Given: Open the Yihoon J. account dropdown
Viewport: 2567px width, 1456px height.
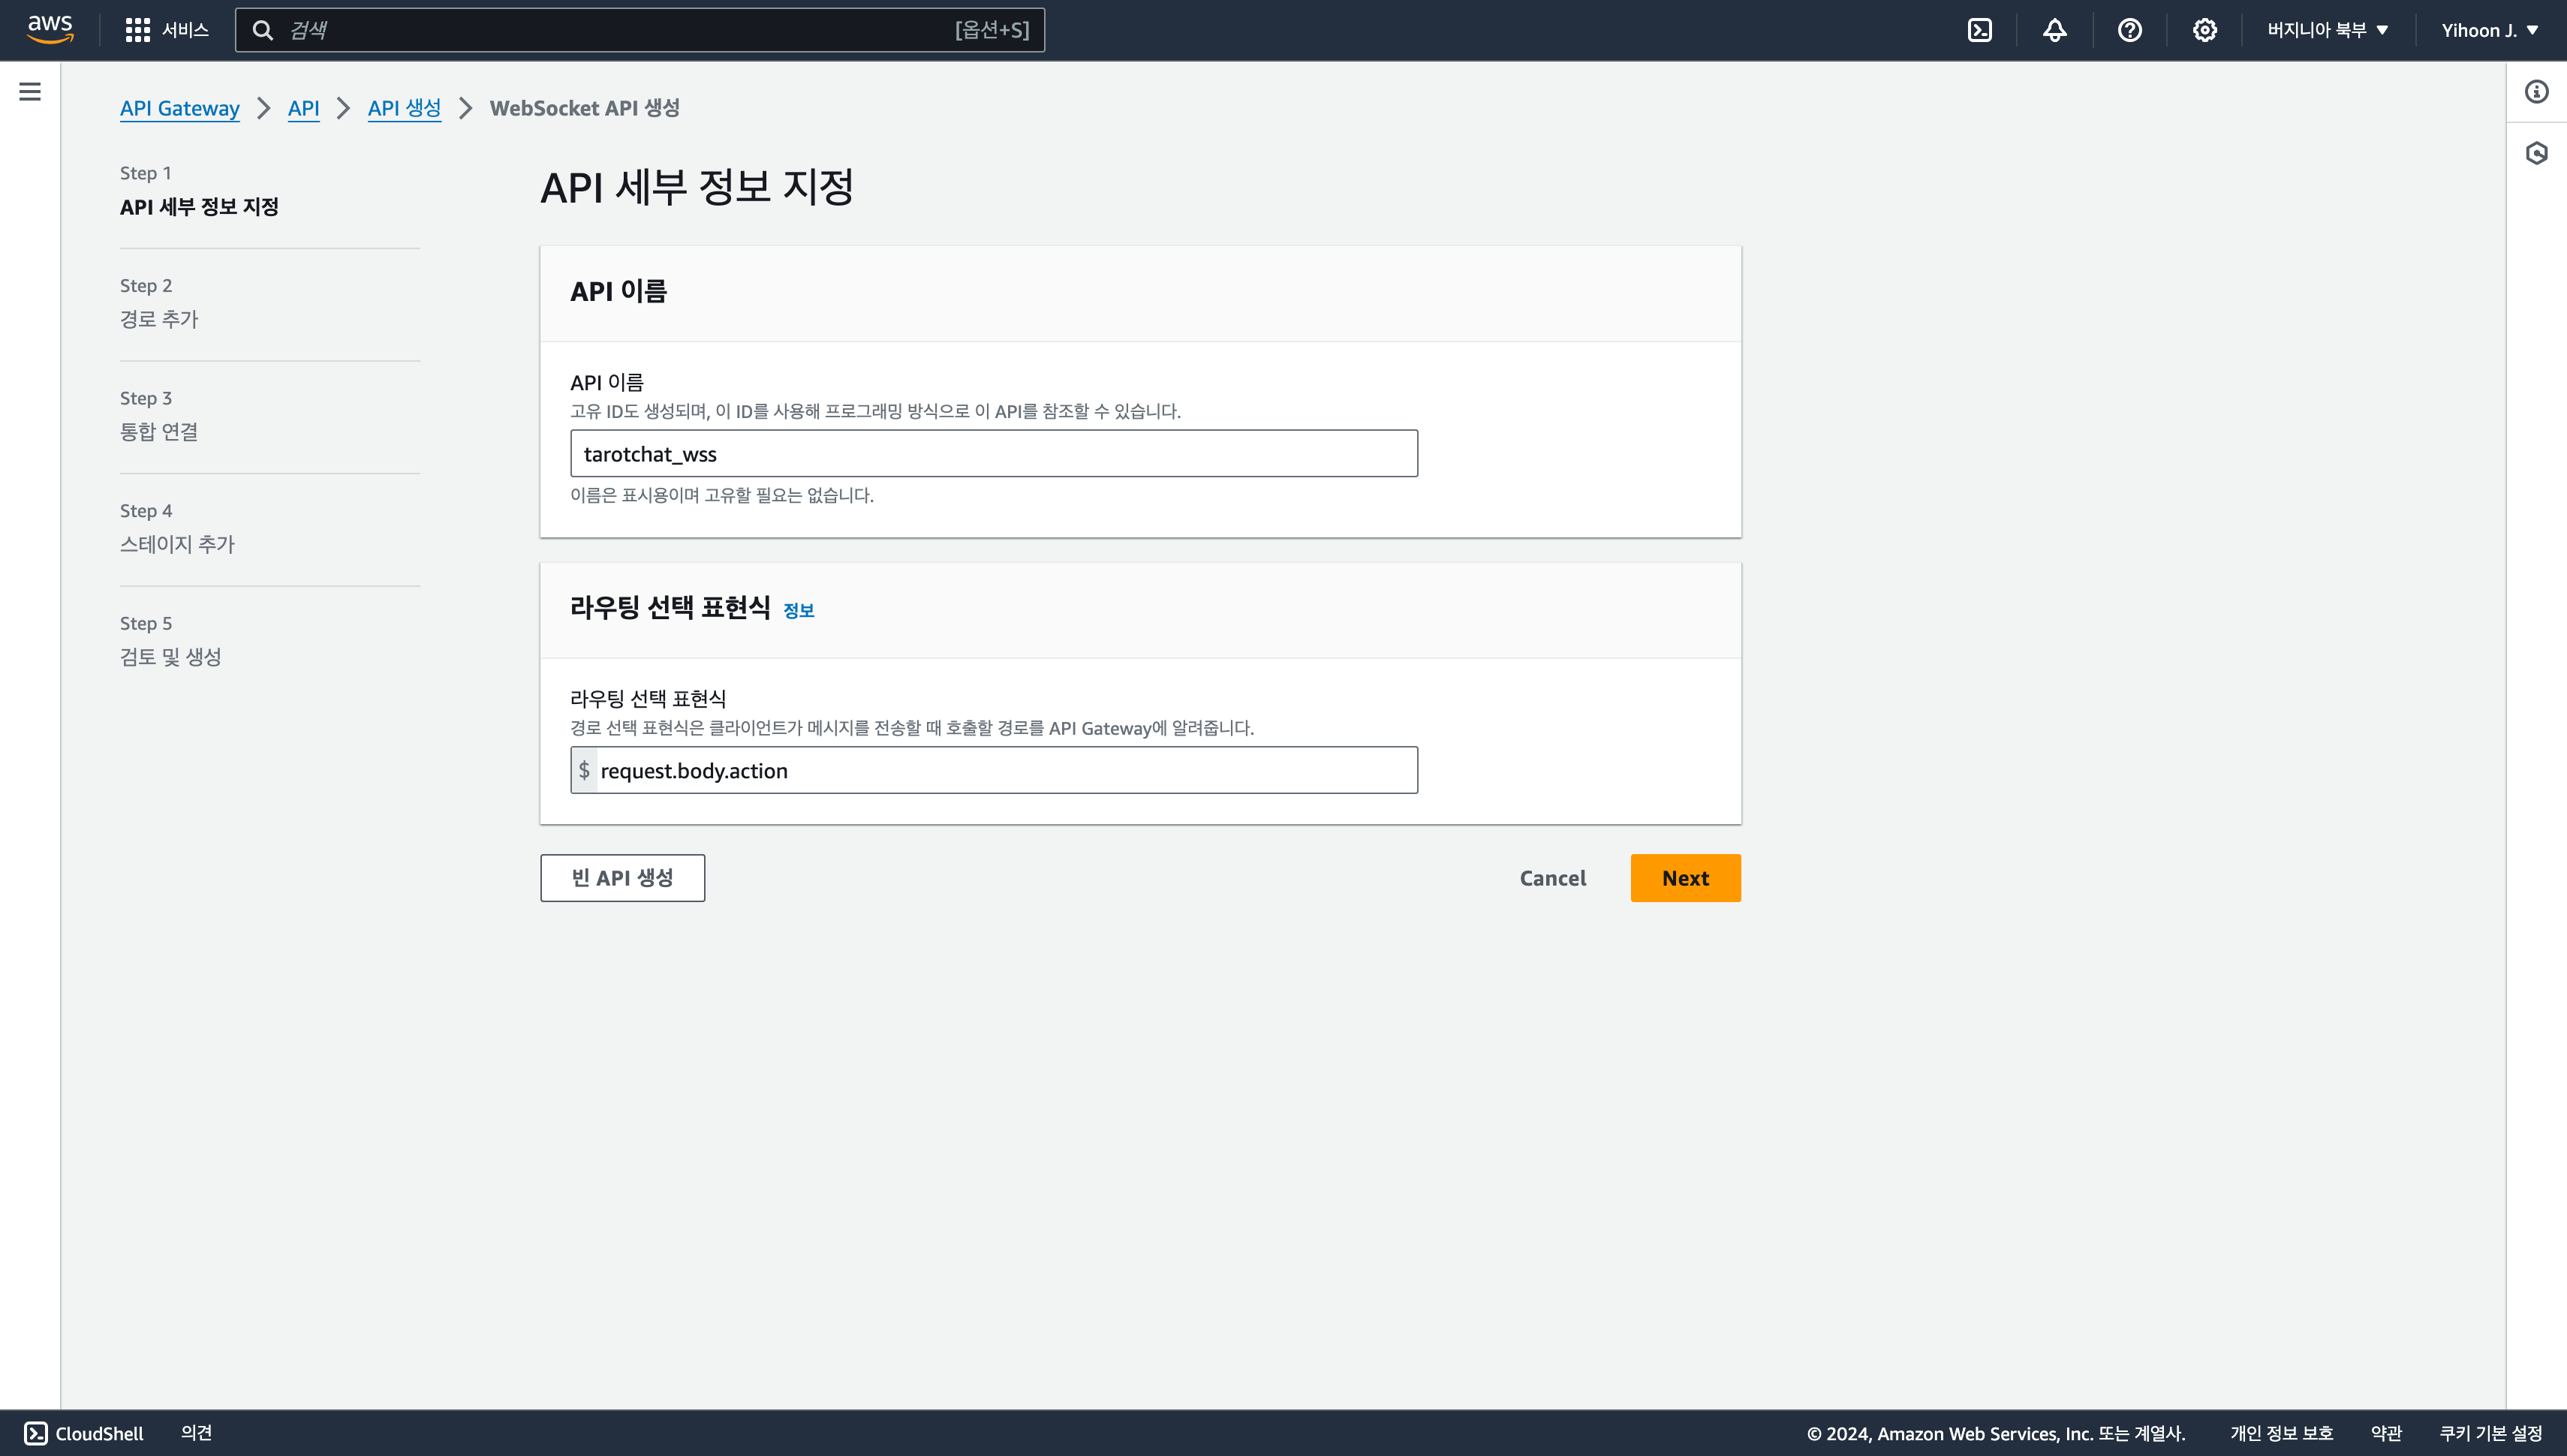Looking at the screenshot, I should tap(2489, 30).
